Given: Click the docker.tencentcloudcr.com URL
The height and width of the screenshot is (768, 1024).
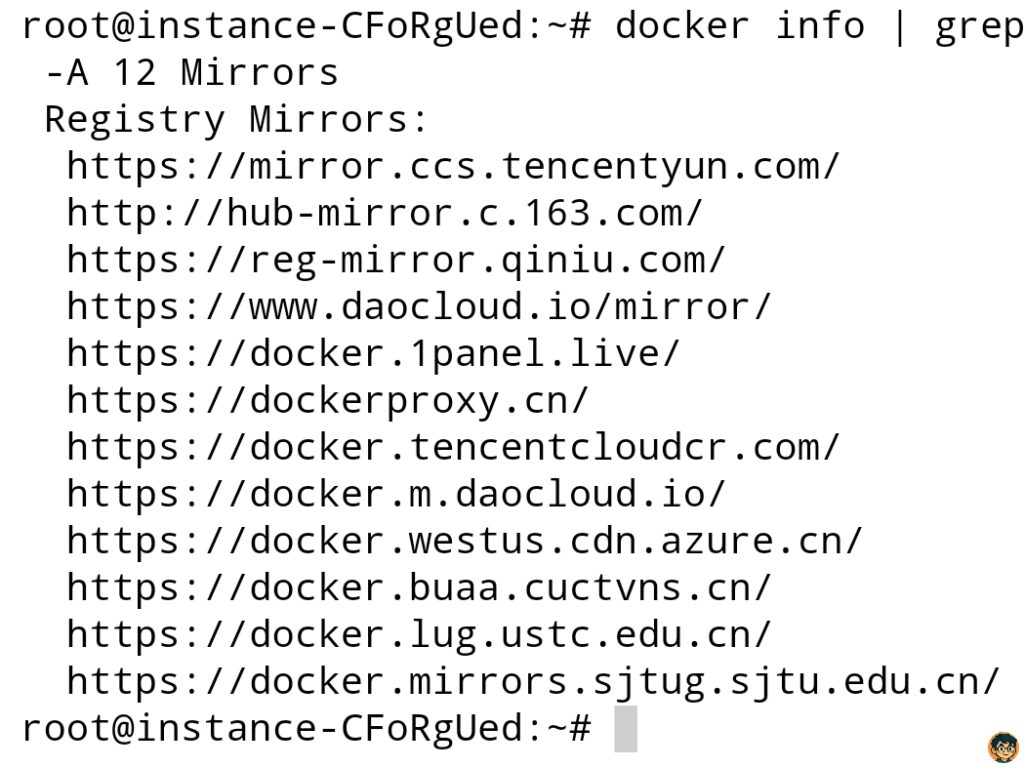Looking at the screenshot, I should 453,447.
